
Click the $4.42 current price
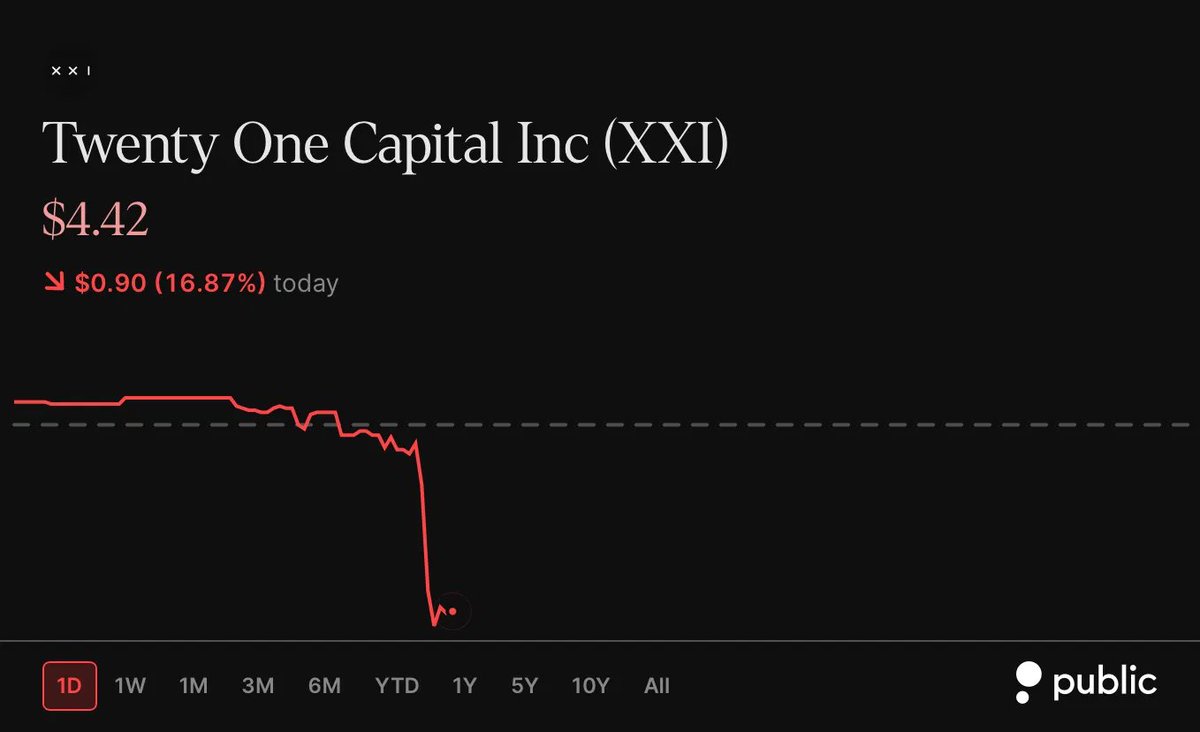pyautogui.click(x=95, y=219)
